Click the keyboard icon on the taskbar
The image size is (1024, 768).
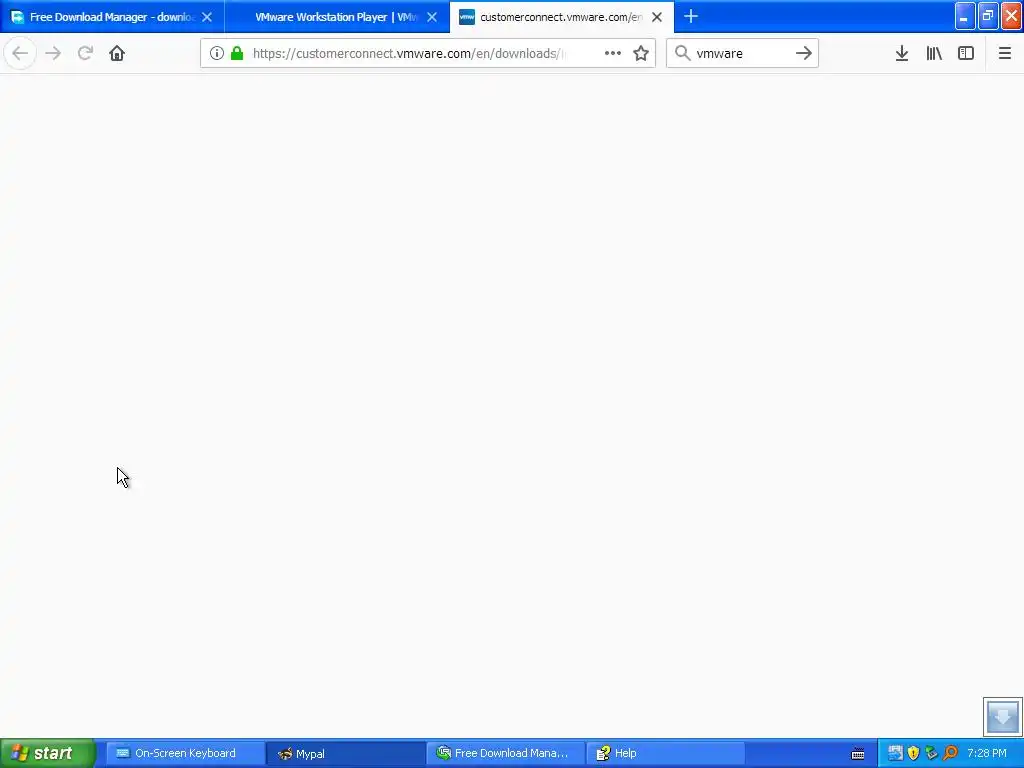click(858, 754)
